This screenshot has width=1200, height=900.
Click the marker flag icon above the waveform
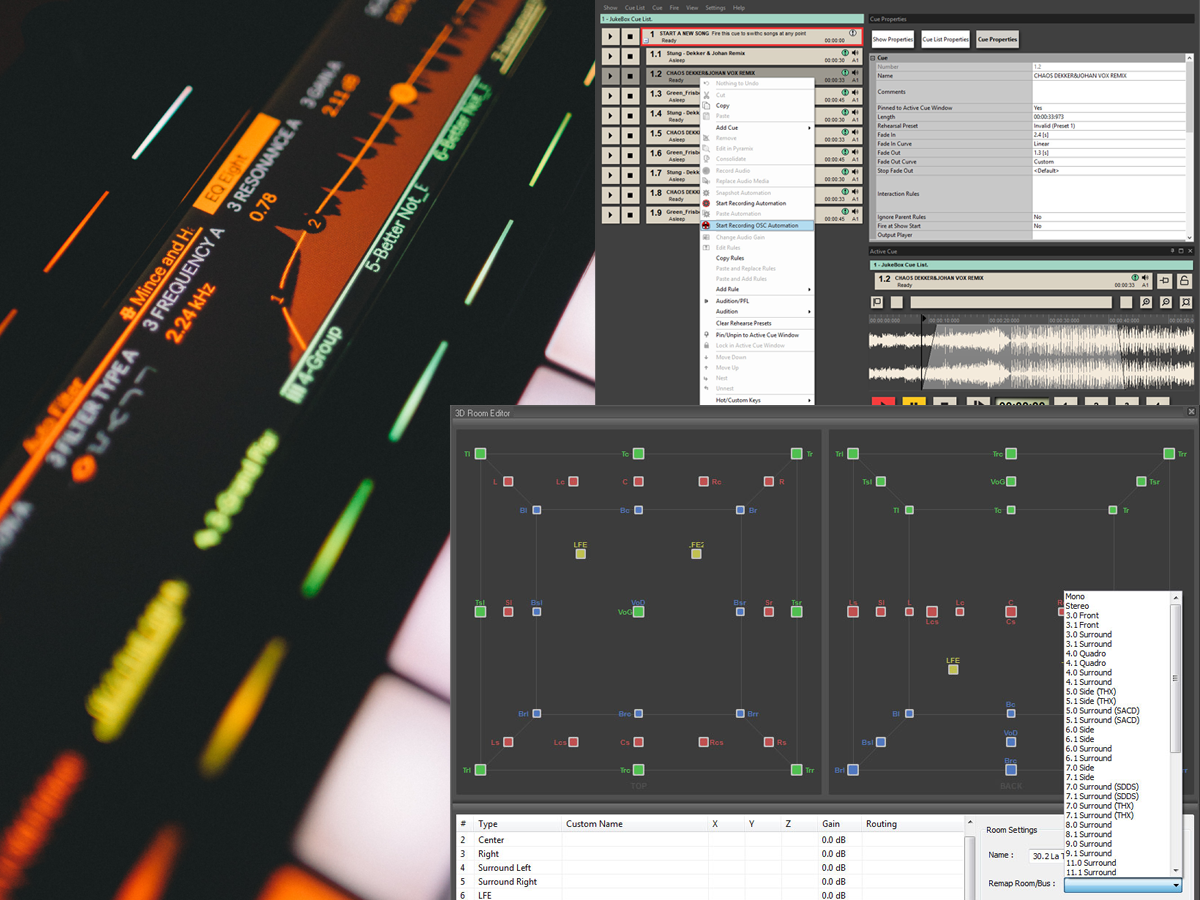pyautogui.click(x=877, y=302)
